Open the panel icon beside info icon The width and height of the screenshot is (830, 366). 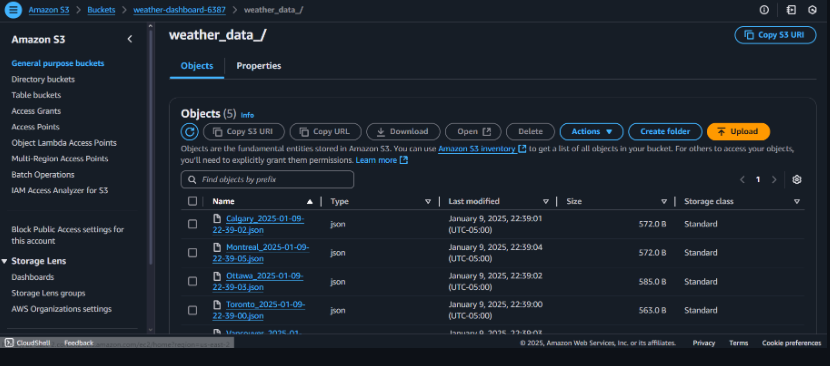(x=791, y=10)
